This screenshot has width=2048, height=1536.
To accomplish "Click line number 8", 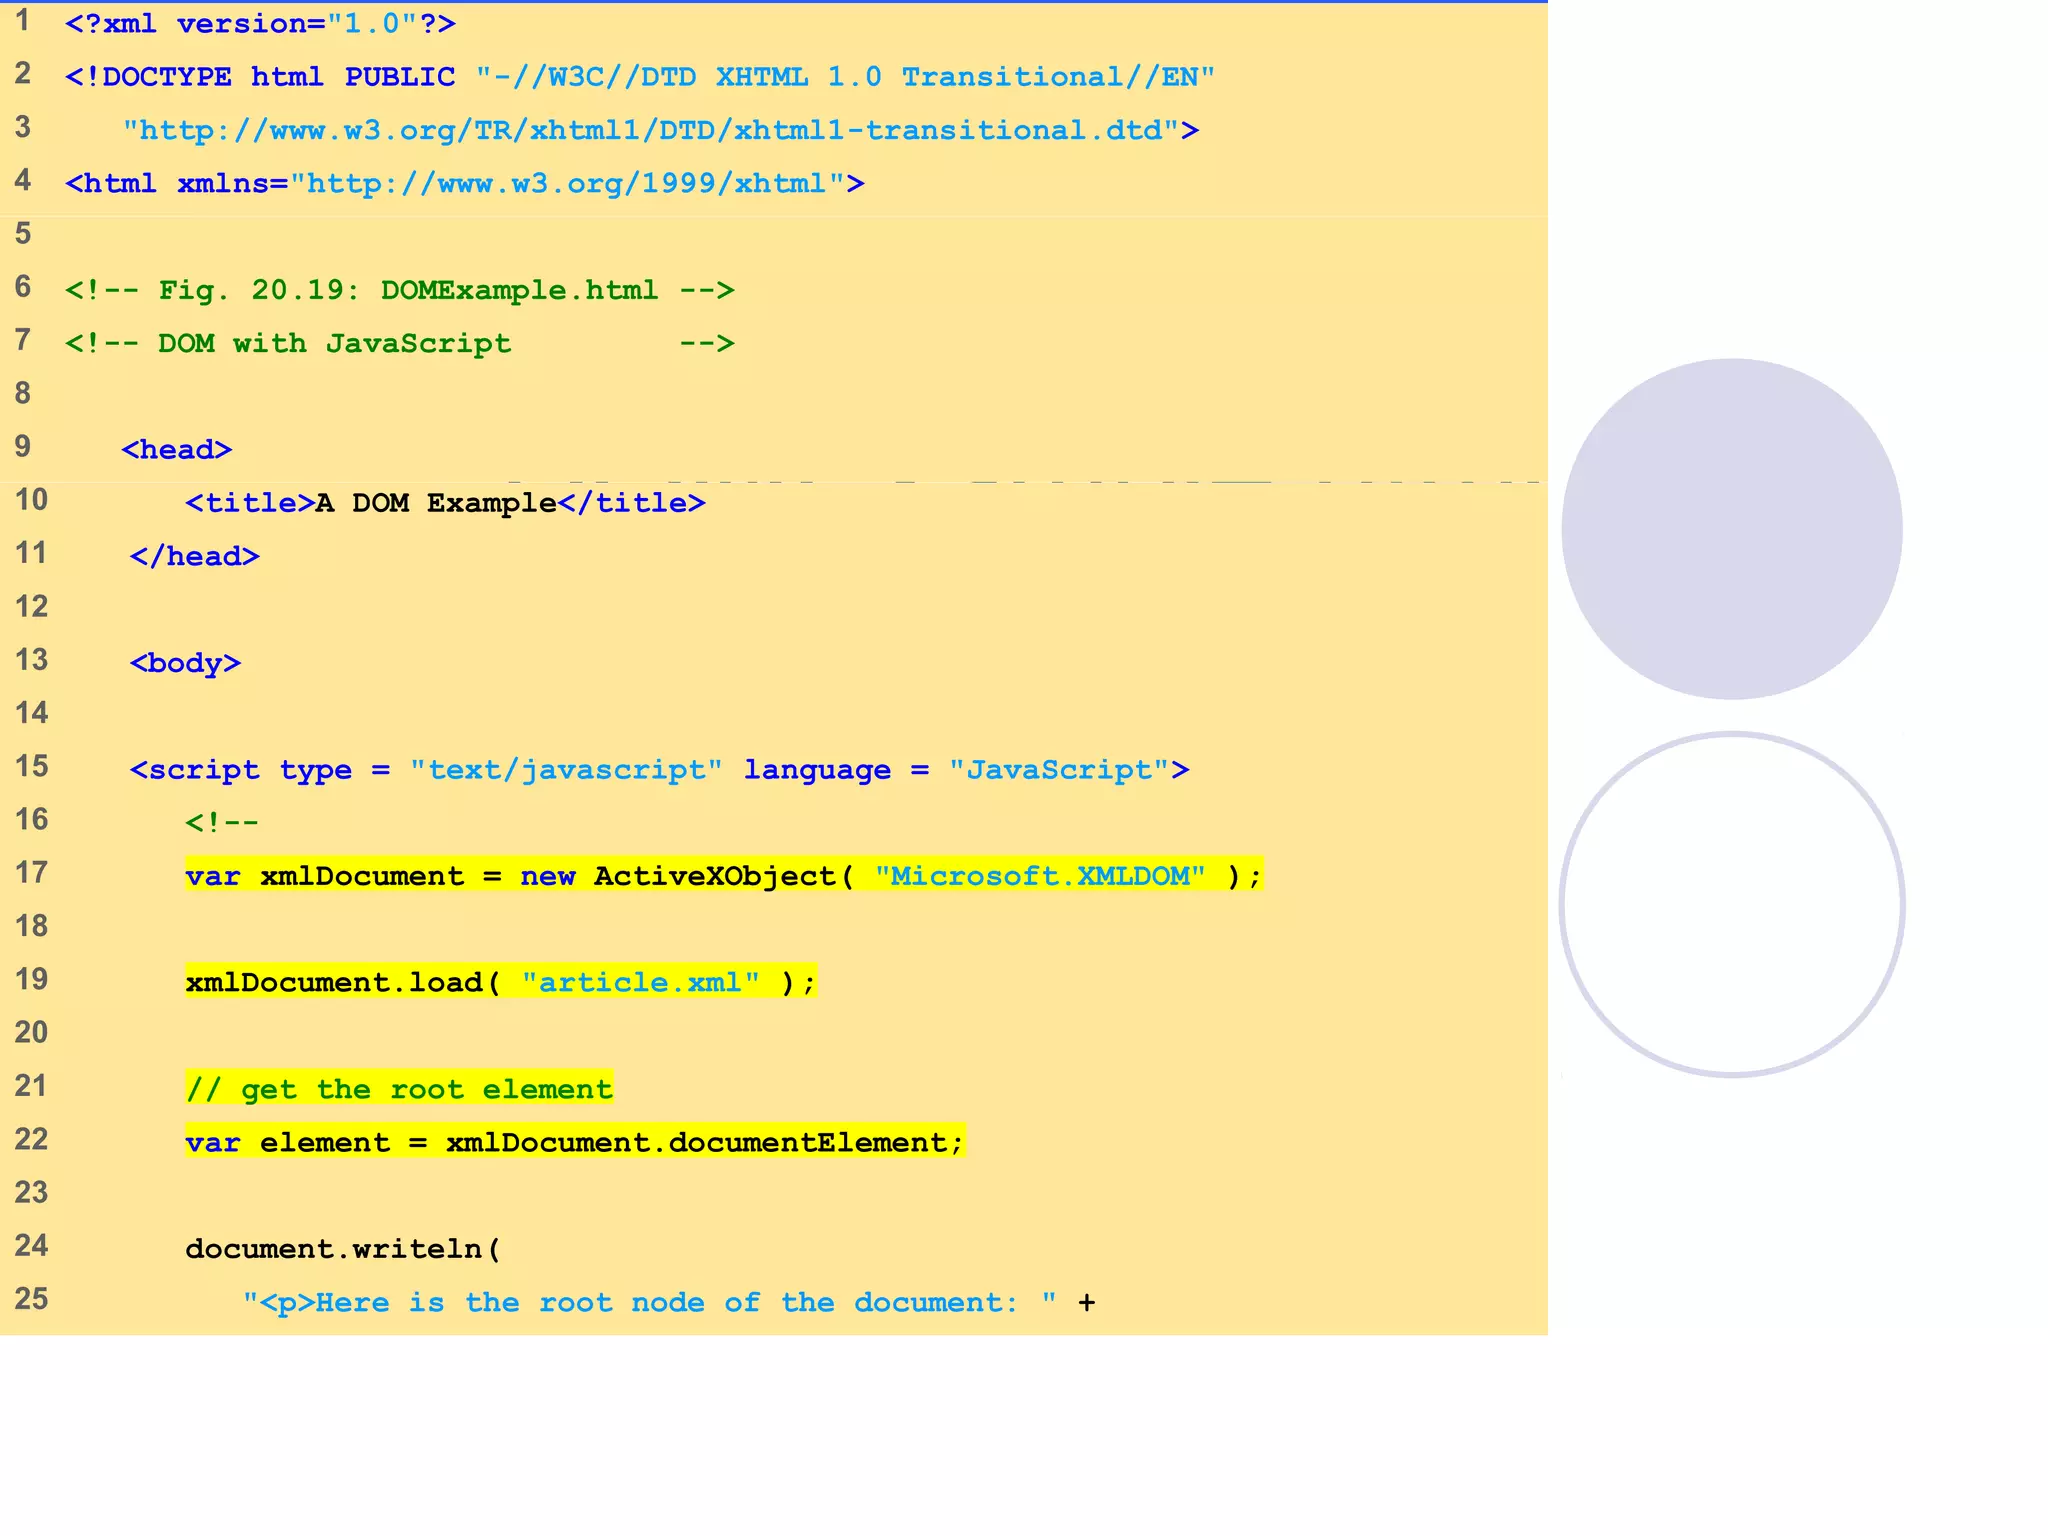I will (x=23, y=393).
